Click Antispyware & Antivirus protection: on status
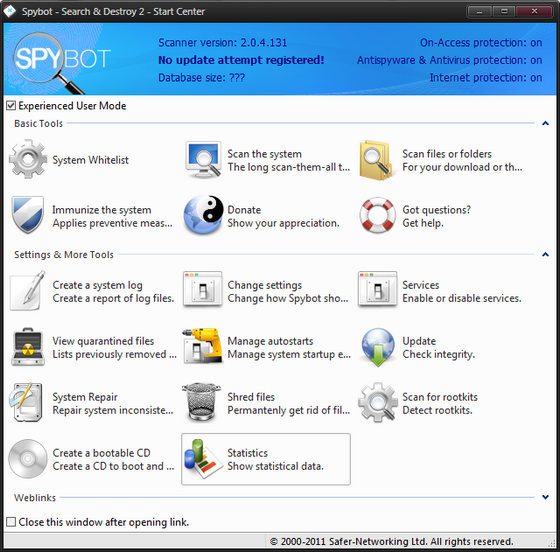Screen dimensions: 560x552 click(x=449, y=60)
